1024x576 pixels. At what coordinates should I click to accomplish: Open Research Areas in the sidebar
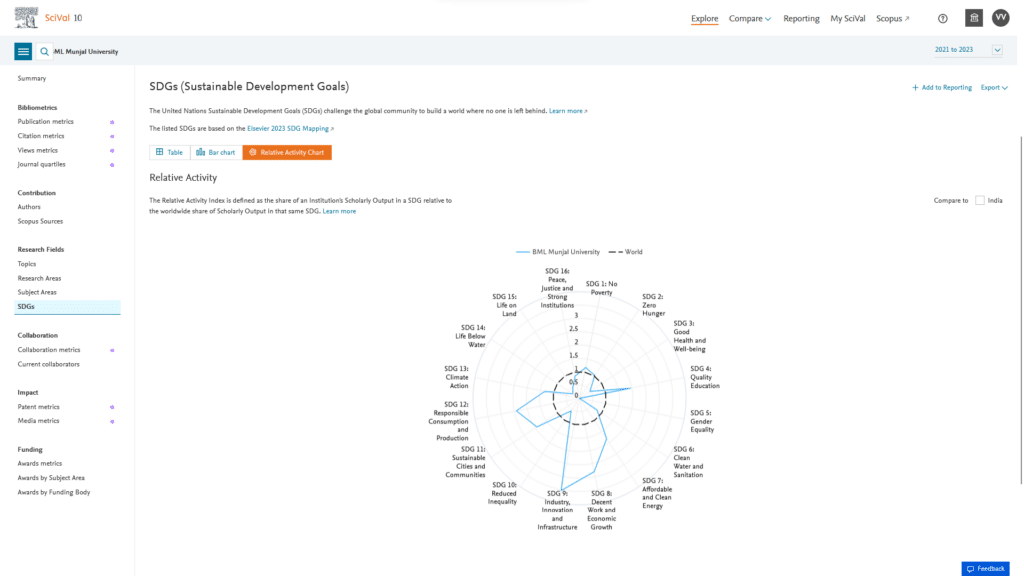39,278
